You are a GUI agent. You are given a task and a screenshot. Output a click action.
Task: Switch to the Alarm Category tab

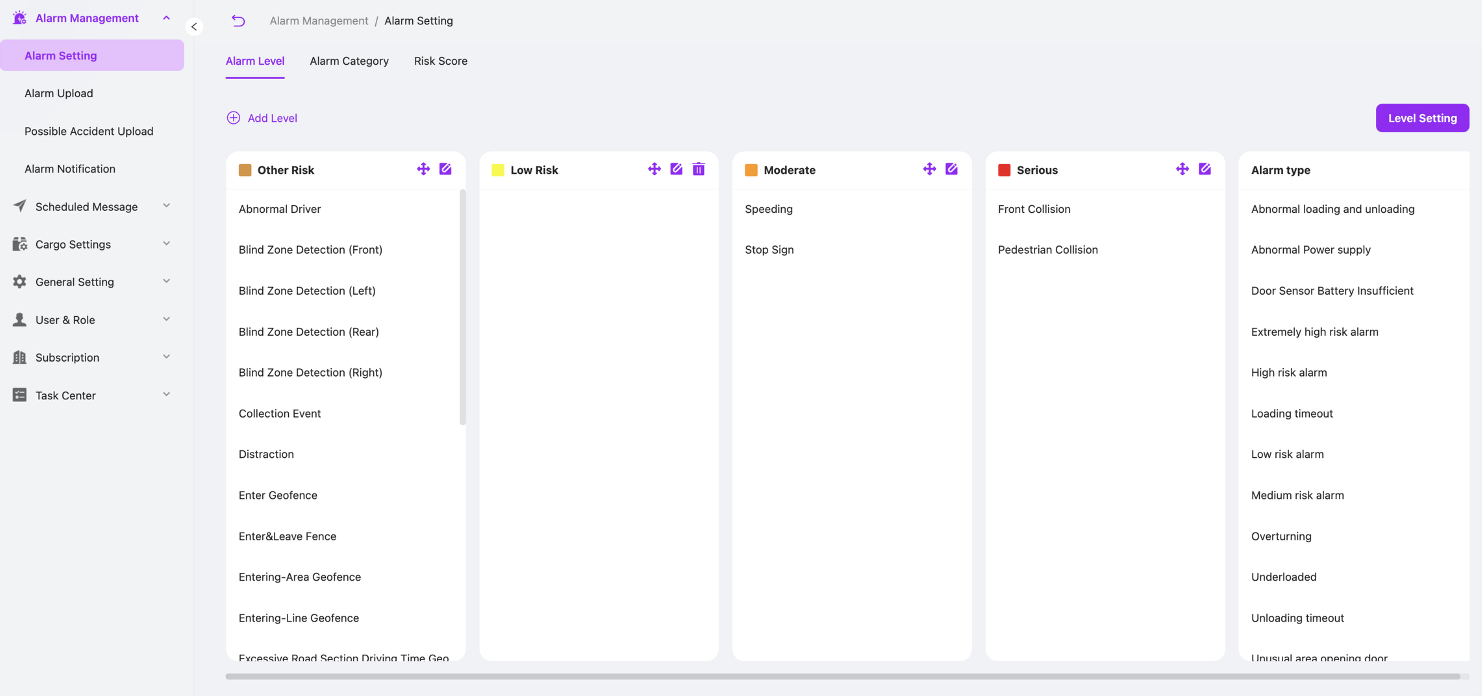click(349, 61)
